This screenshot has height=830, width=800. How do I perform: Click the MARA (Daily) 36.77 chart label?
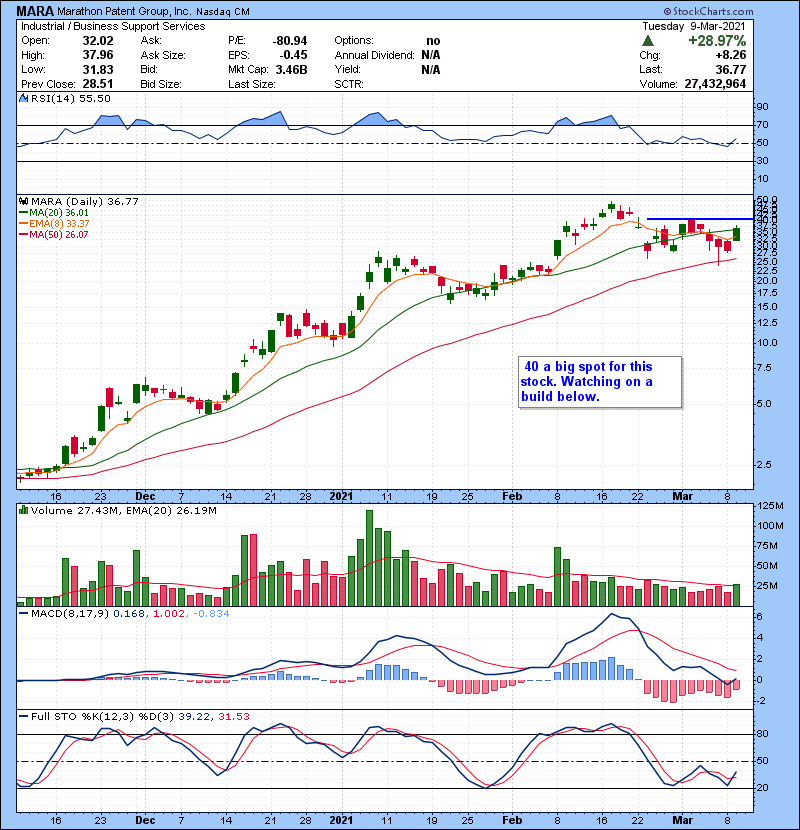pos(85,202)
